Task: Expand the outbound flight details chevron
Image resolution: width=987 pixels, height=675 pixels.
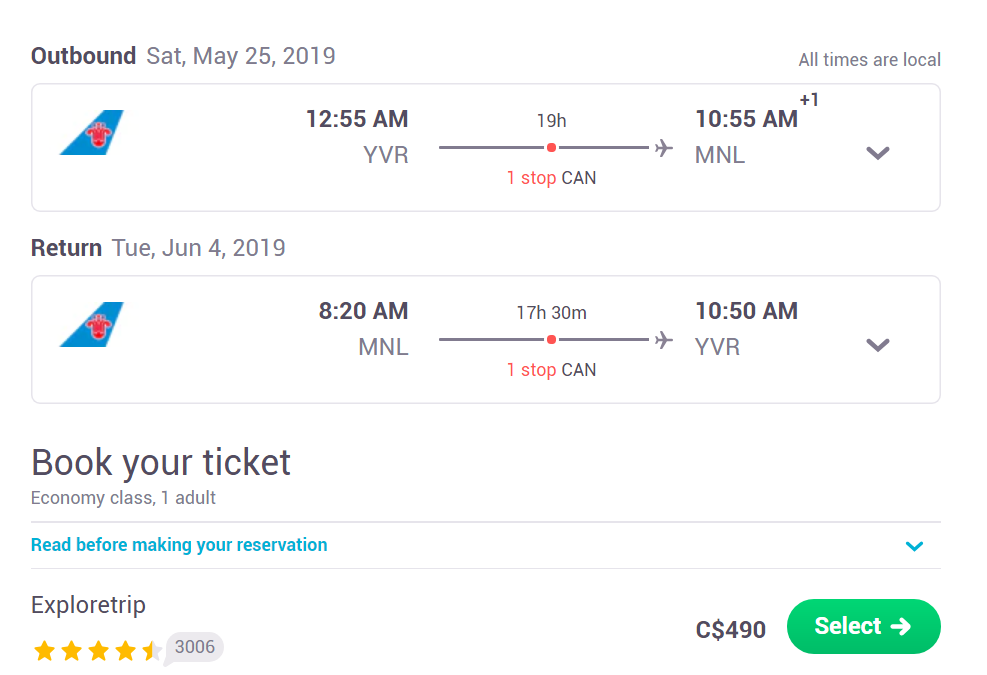Action: (877, 153)
